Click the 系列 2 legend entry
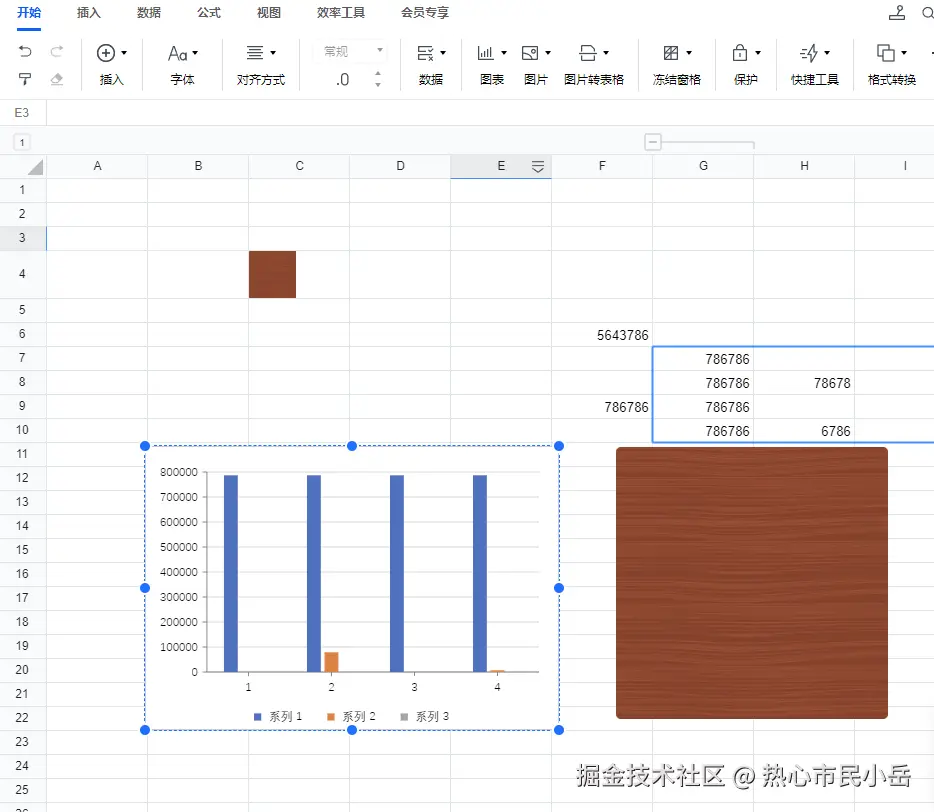 click(x=351, y=717)
